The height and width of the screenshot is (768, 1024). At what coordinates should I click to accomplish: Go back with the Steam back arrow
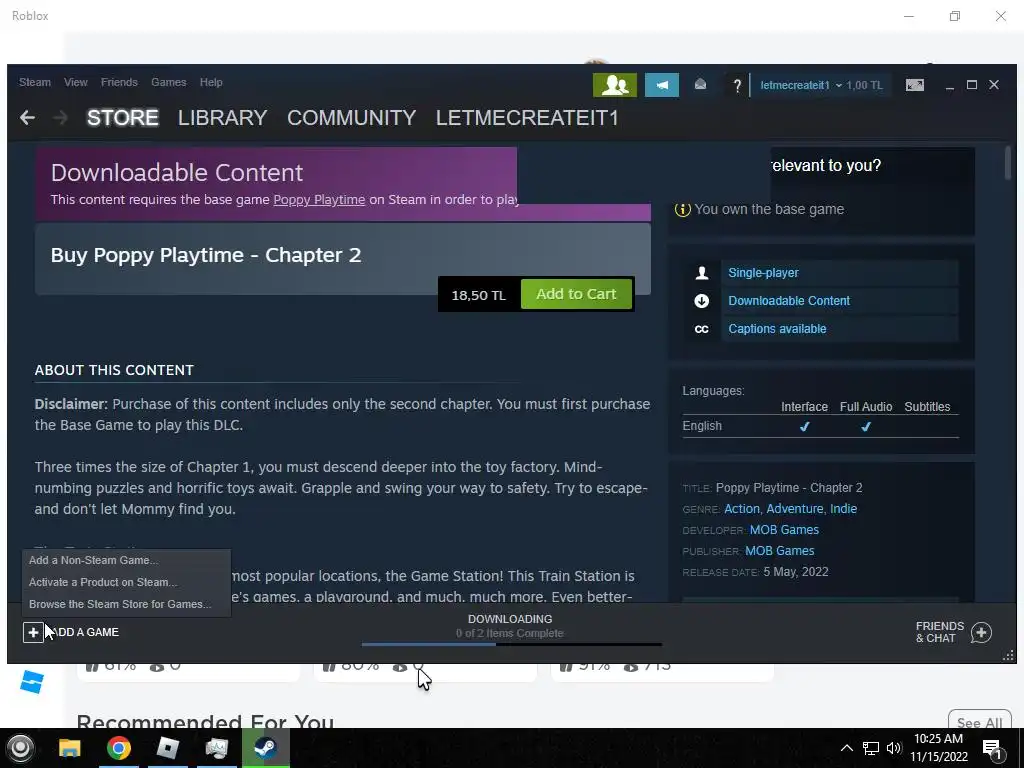[27, 118]
